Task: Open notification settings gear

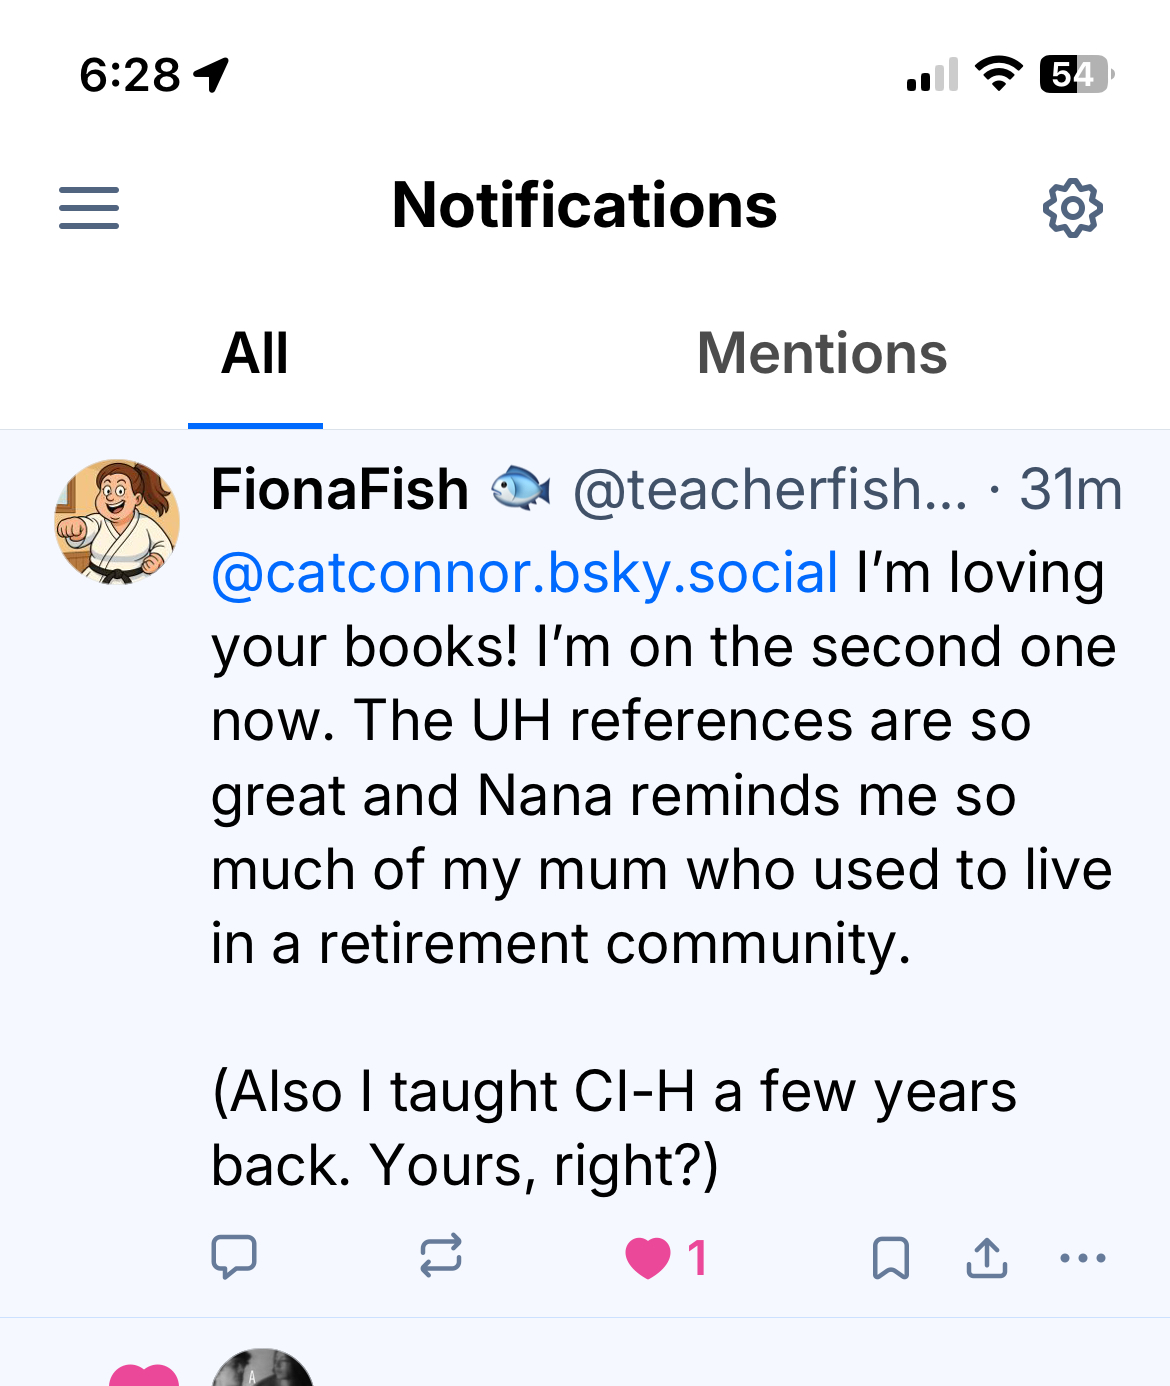Action: 1072,208
